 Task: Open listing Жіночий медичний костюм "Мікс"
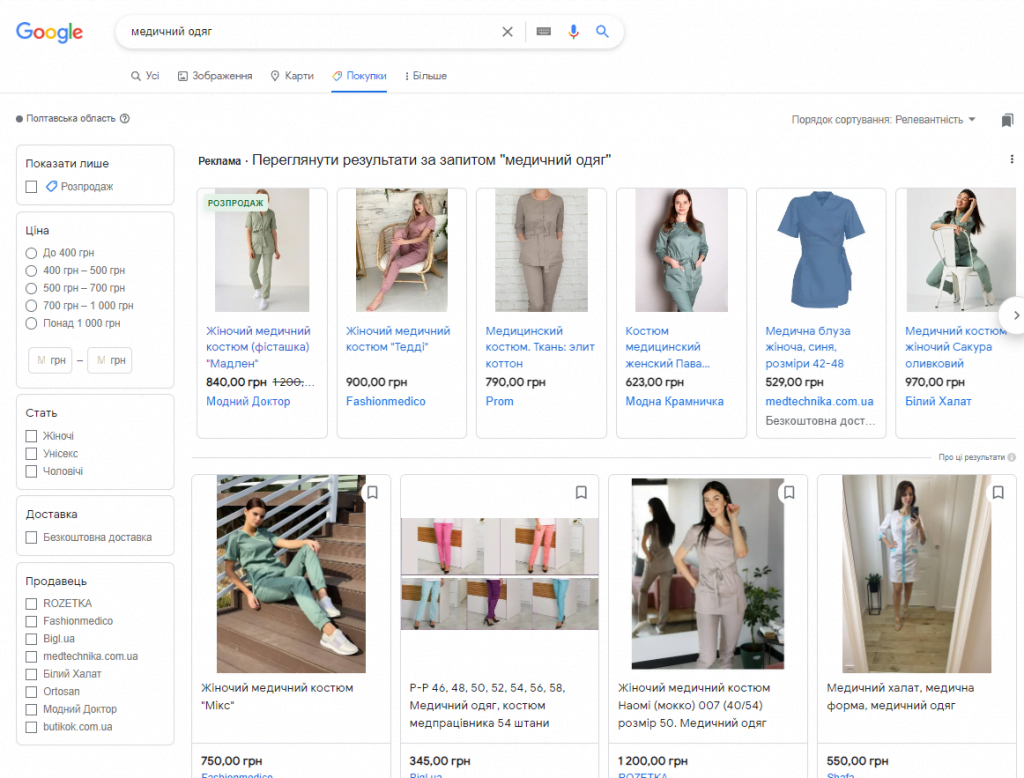coord(277,696)
